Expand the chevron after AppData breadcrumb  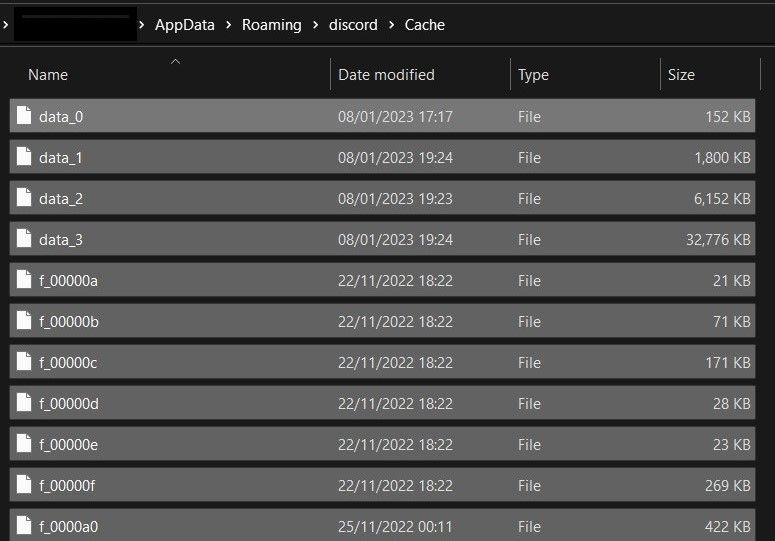[229, 25]
